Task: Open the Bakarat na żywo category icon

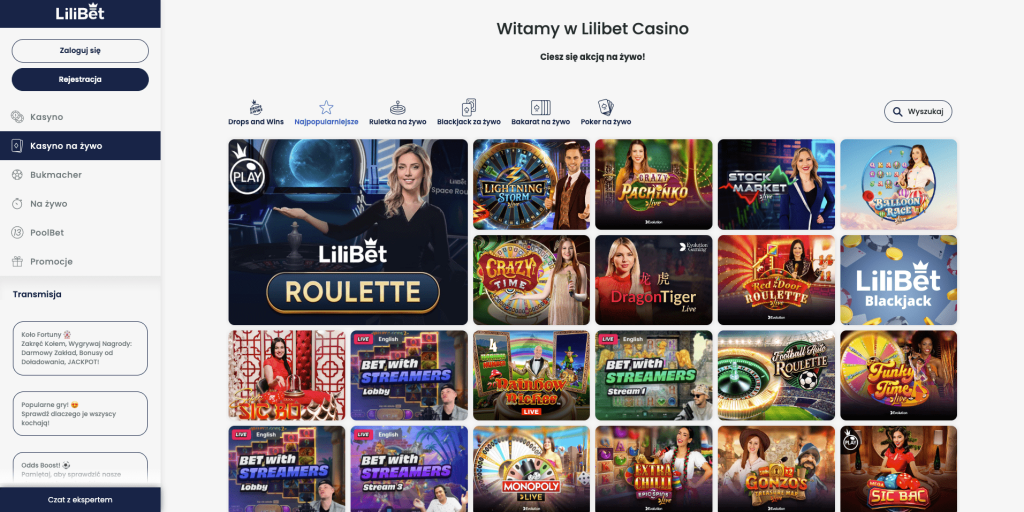Action: (541, 107)
